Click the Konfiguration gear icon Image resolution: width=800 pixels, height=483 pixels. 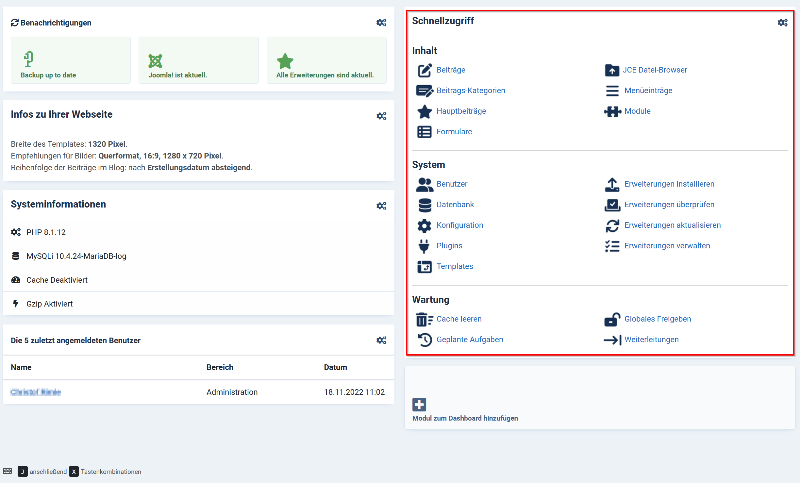(x=424, y=225)
